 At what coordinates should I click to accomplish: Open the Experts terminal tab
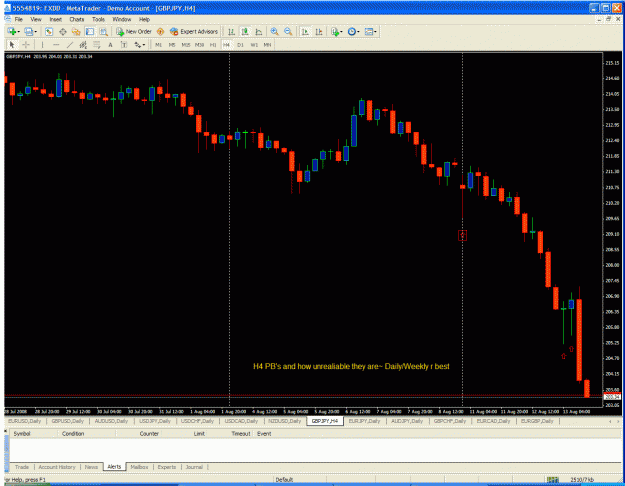167,467
